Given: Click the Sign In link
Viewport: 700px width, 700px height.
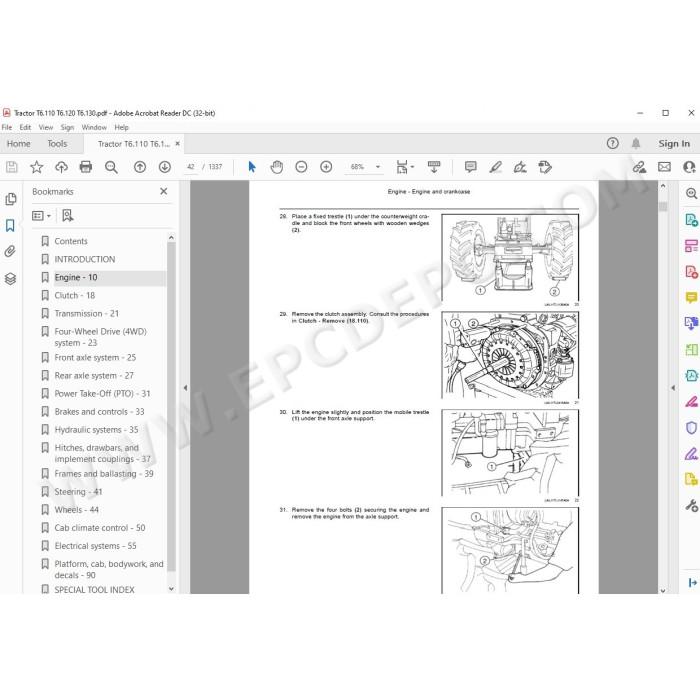Looking at the screenshot, I should point(674,144).
